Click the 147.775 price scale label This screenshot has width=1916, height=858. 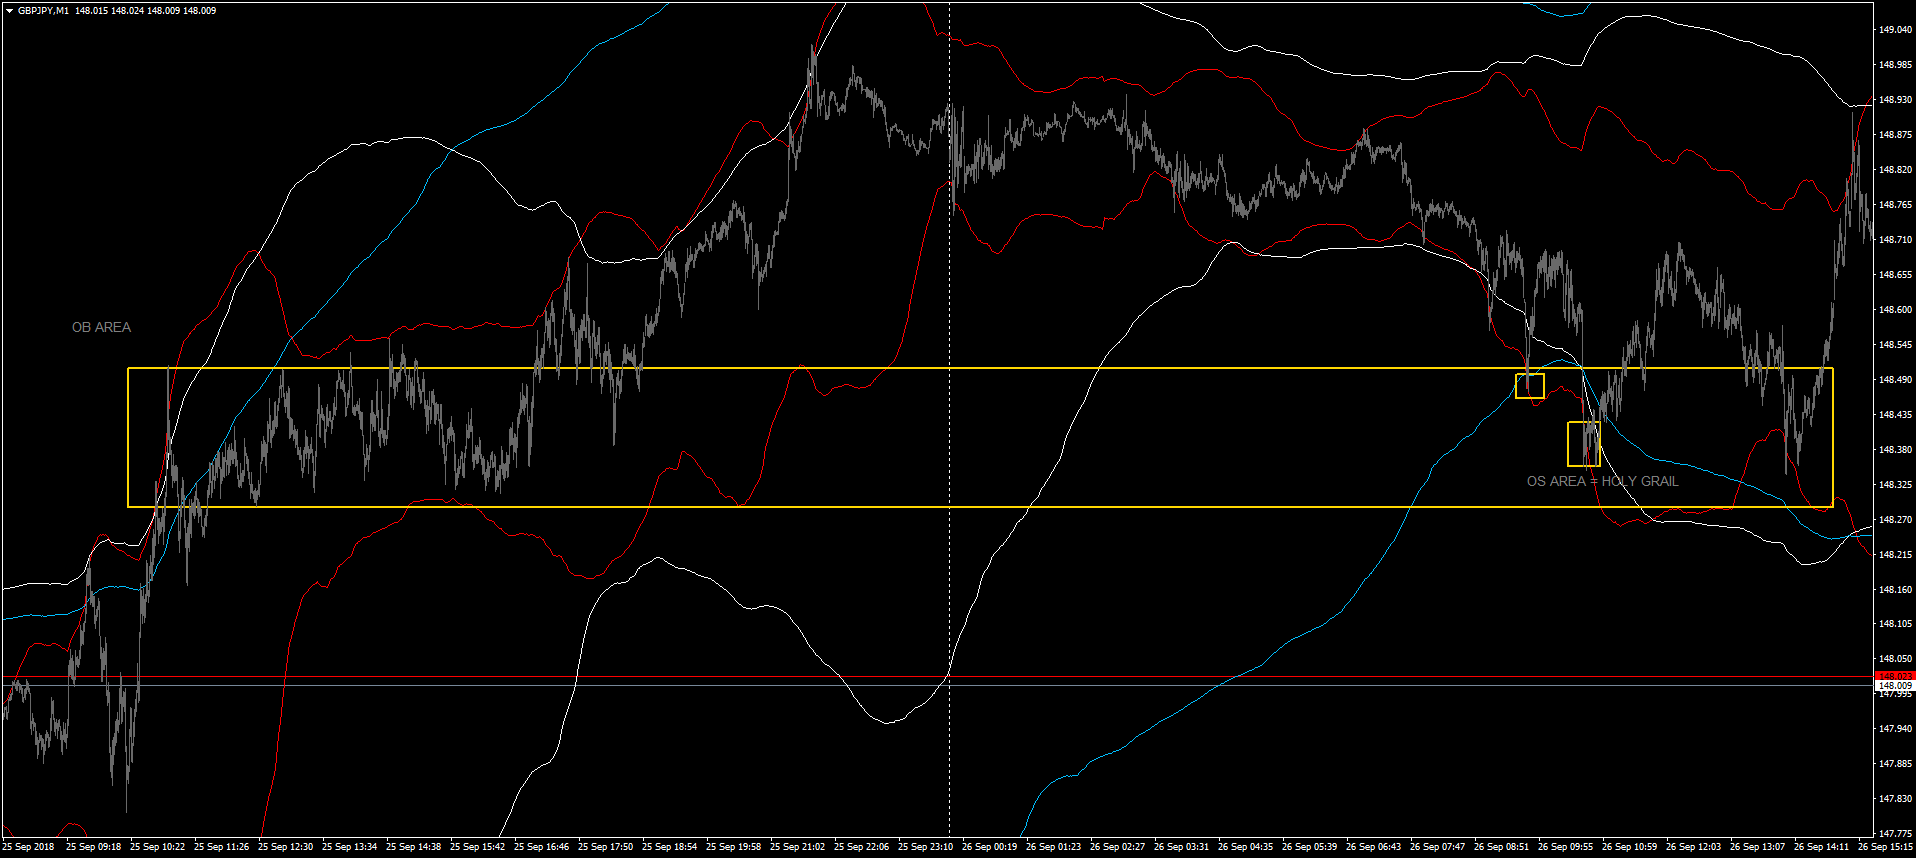coord(1895,834)
